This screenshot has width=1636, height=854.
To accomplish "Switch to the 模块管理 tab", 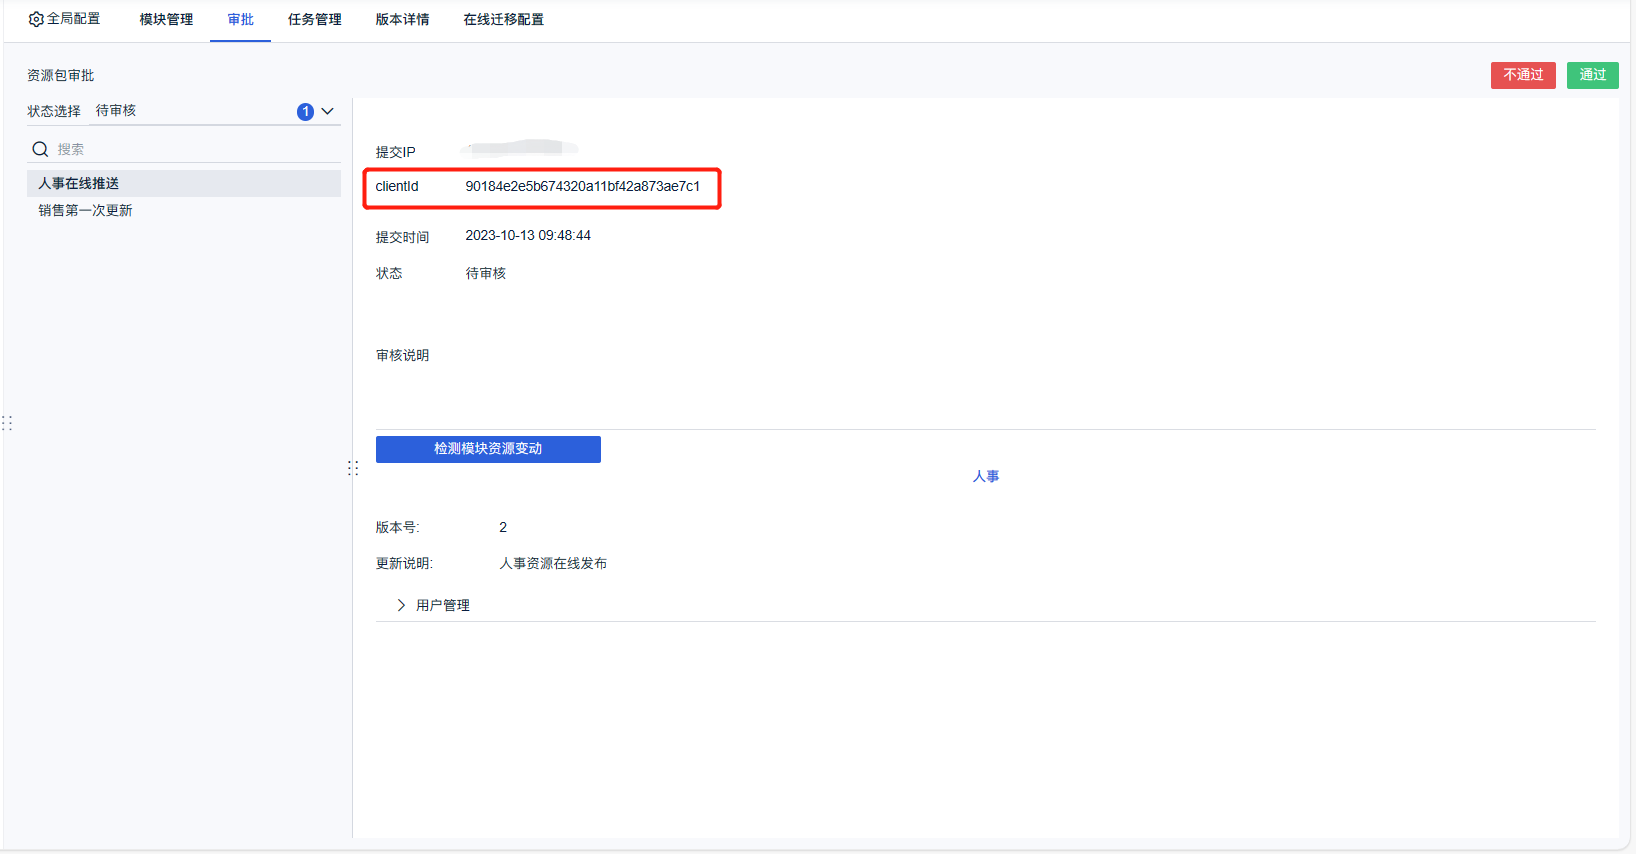I will [x=166, y=20].
